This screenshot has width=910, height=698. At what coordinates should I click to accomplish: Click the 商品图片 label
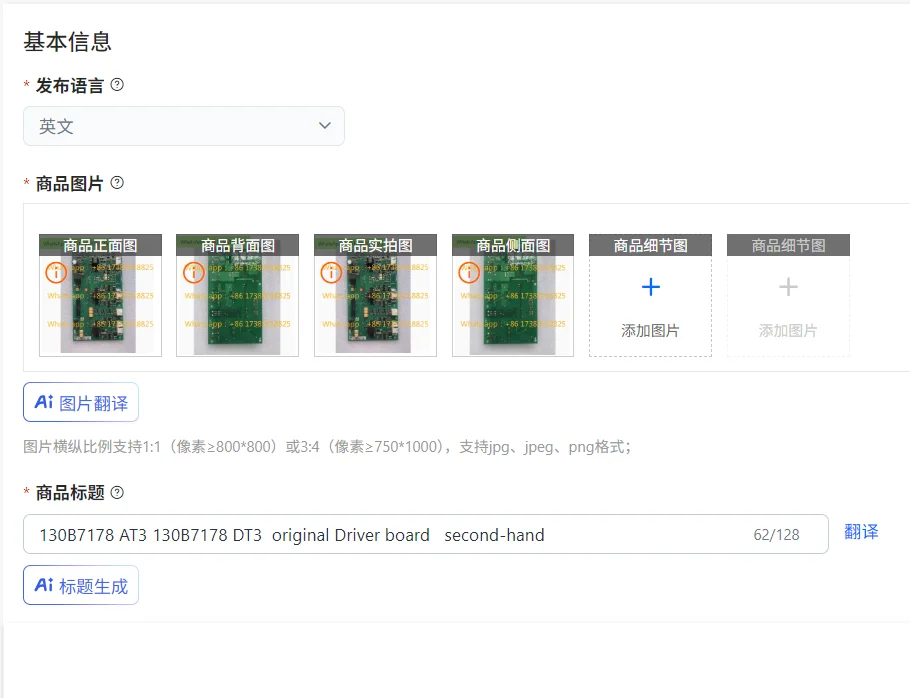[x=70, y=183]
